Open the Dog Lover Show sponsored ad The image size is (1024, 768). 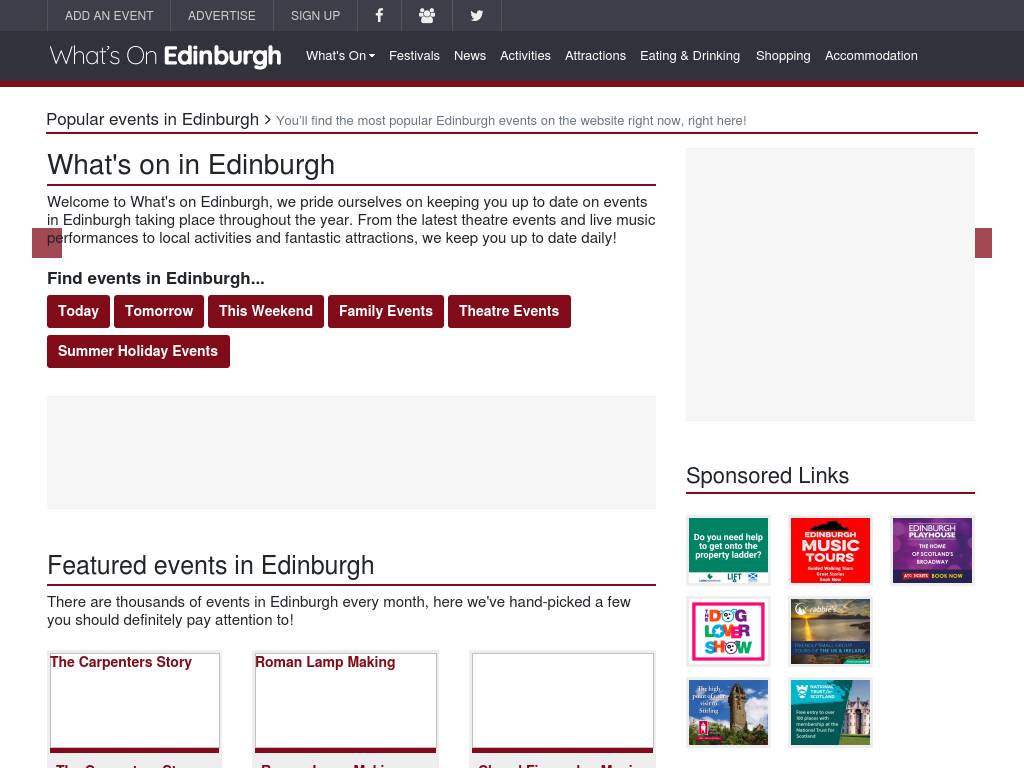click(728, 631)
